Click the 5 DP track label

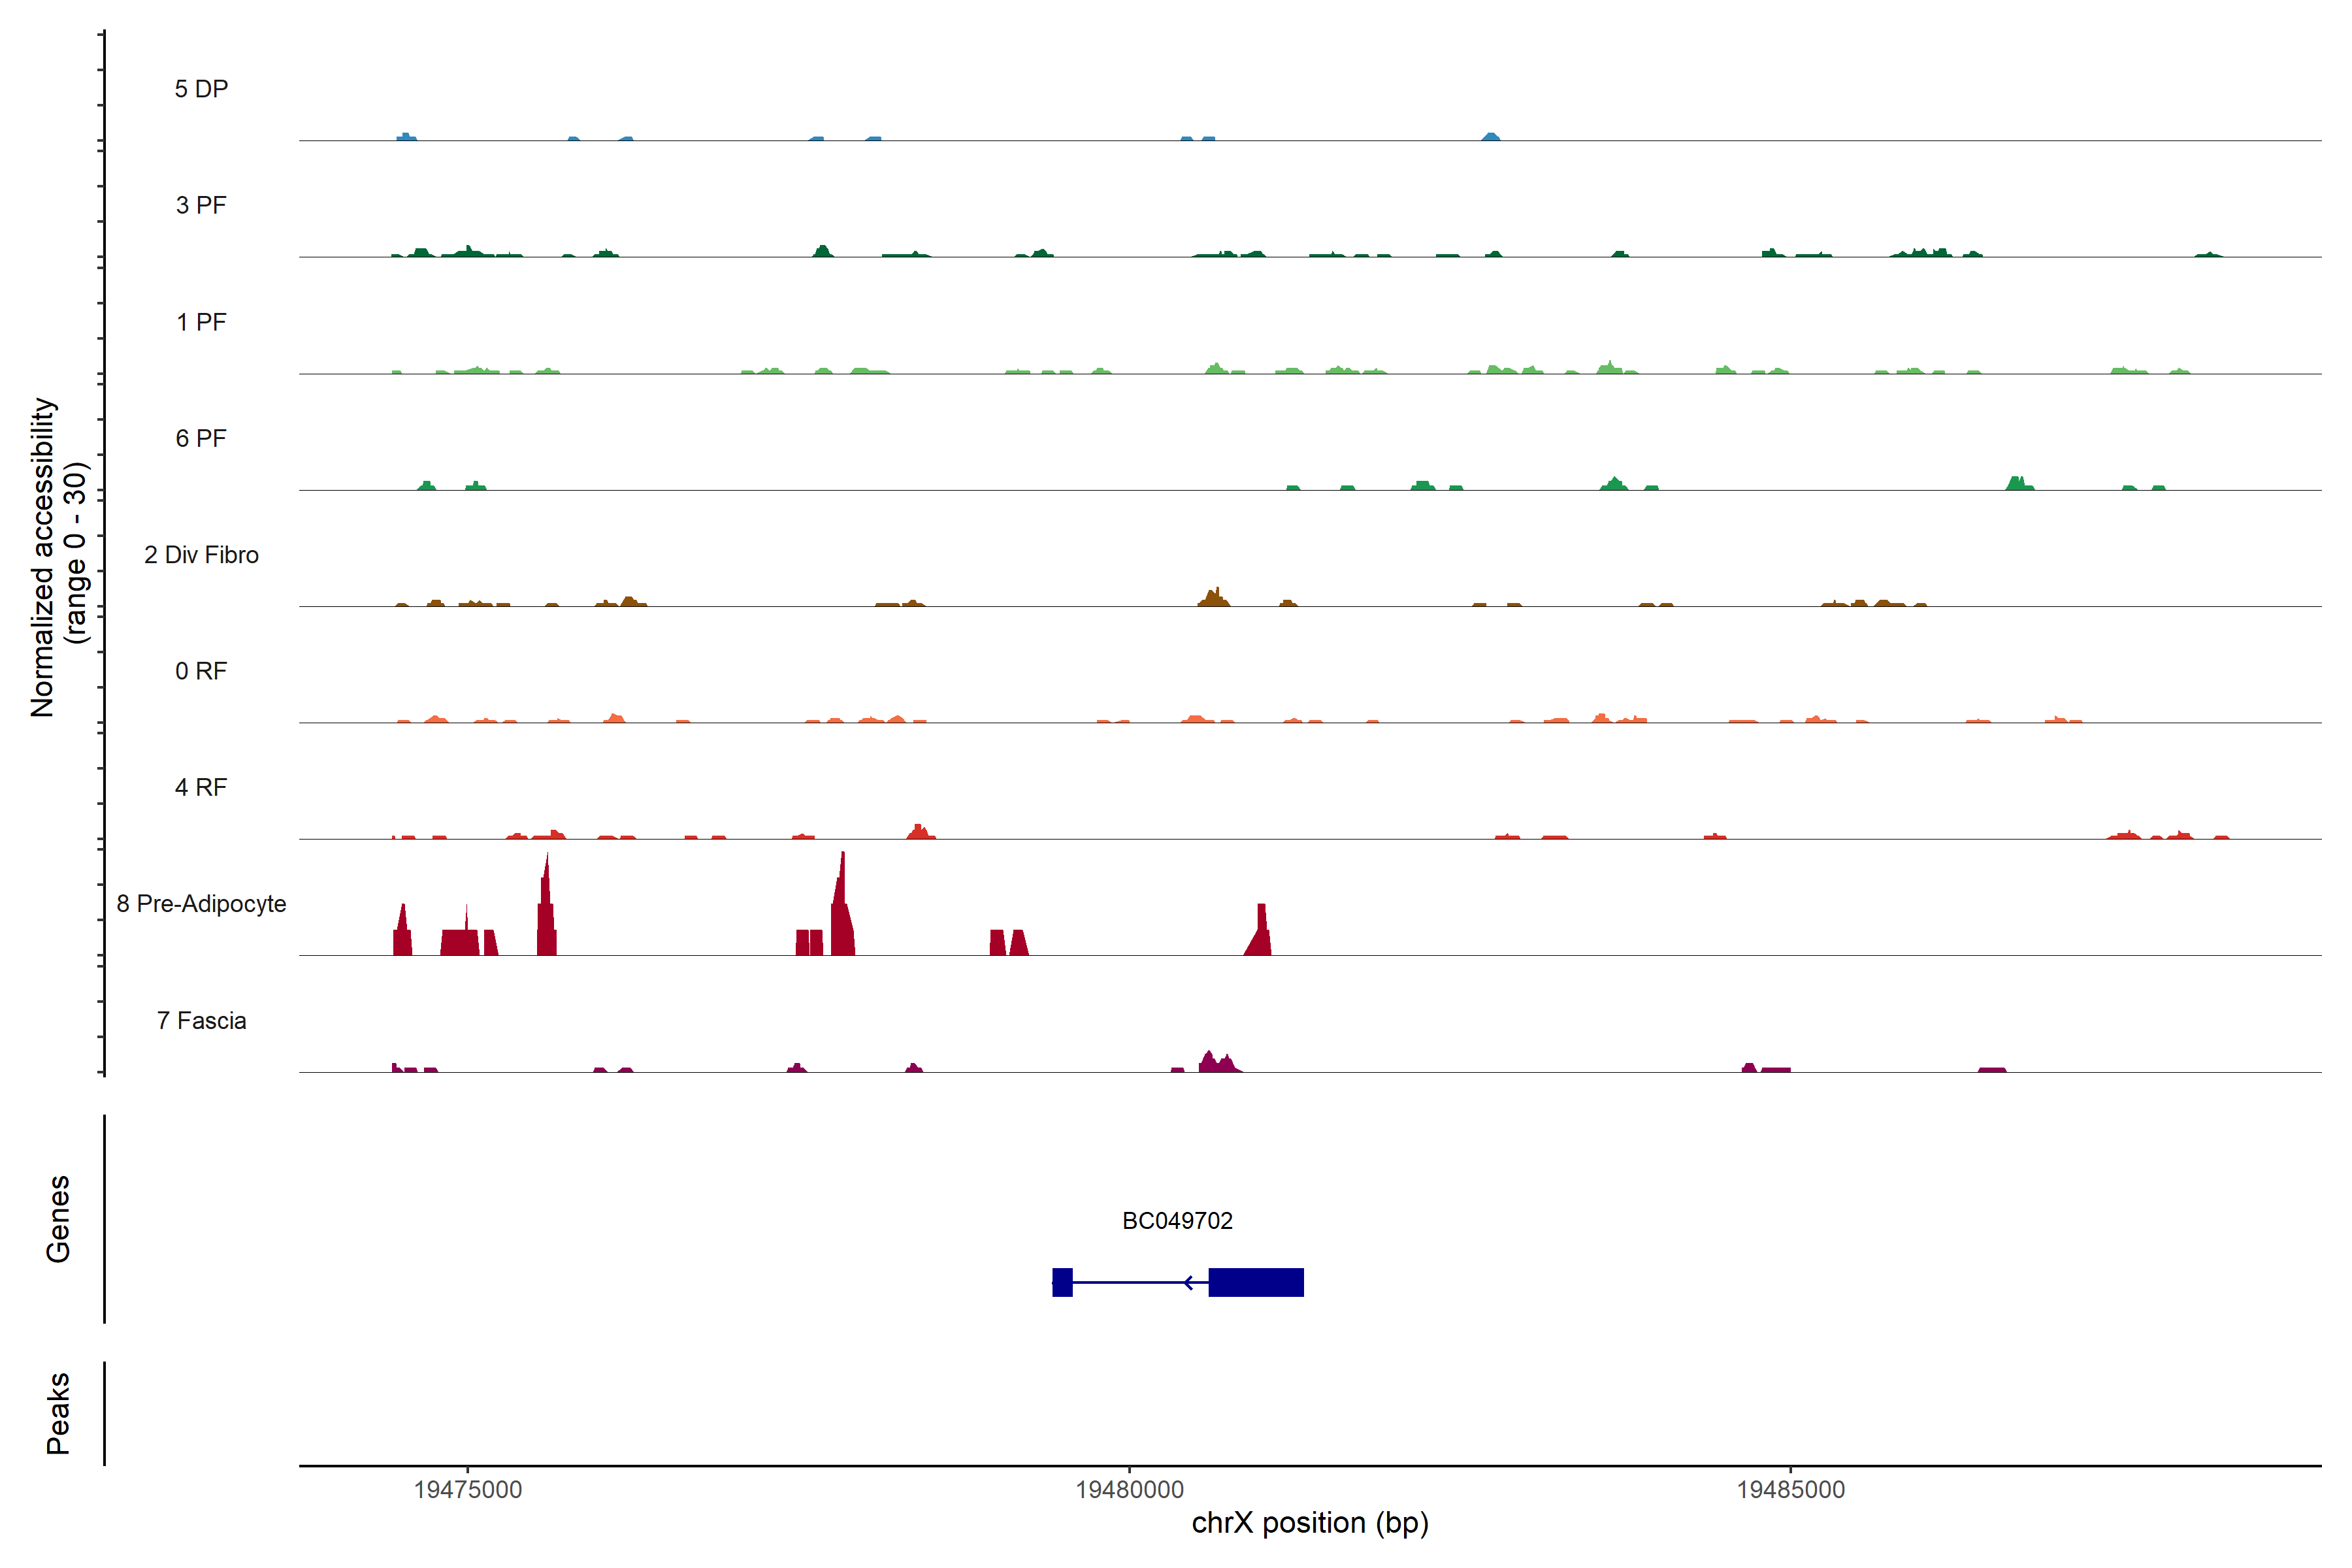pos(201,89)
